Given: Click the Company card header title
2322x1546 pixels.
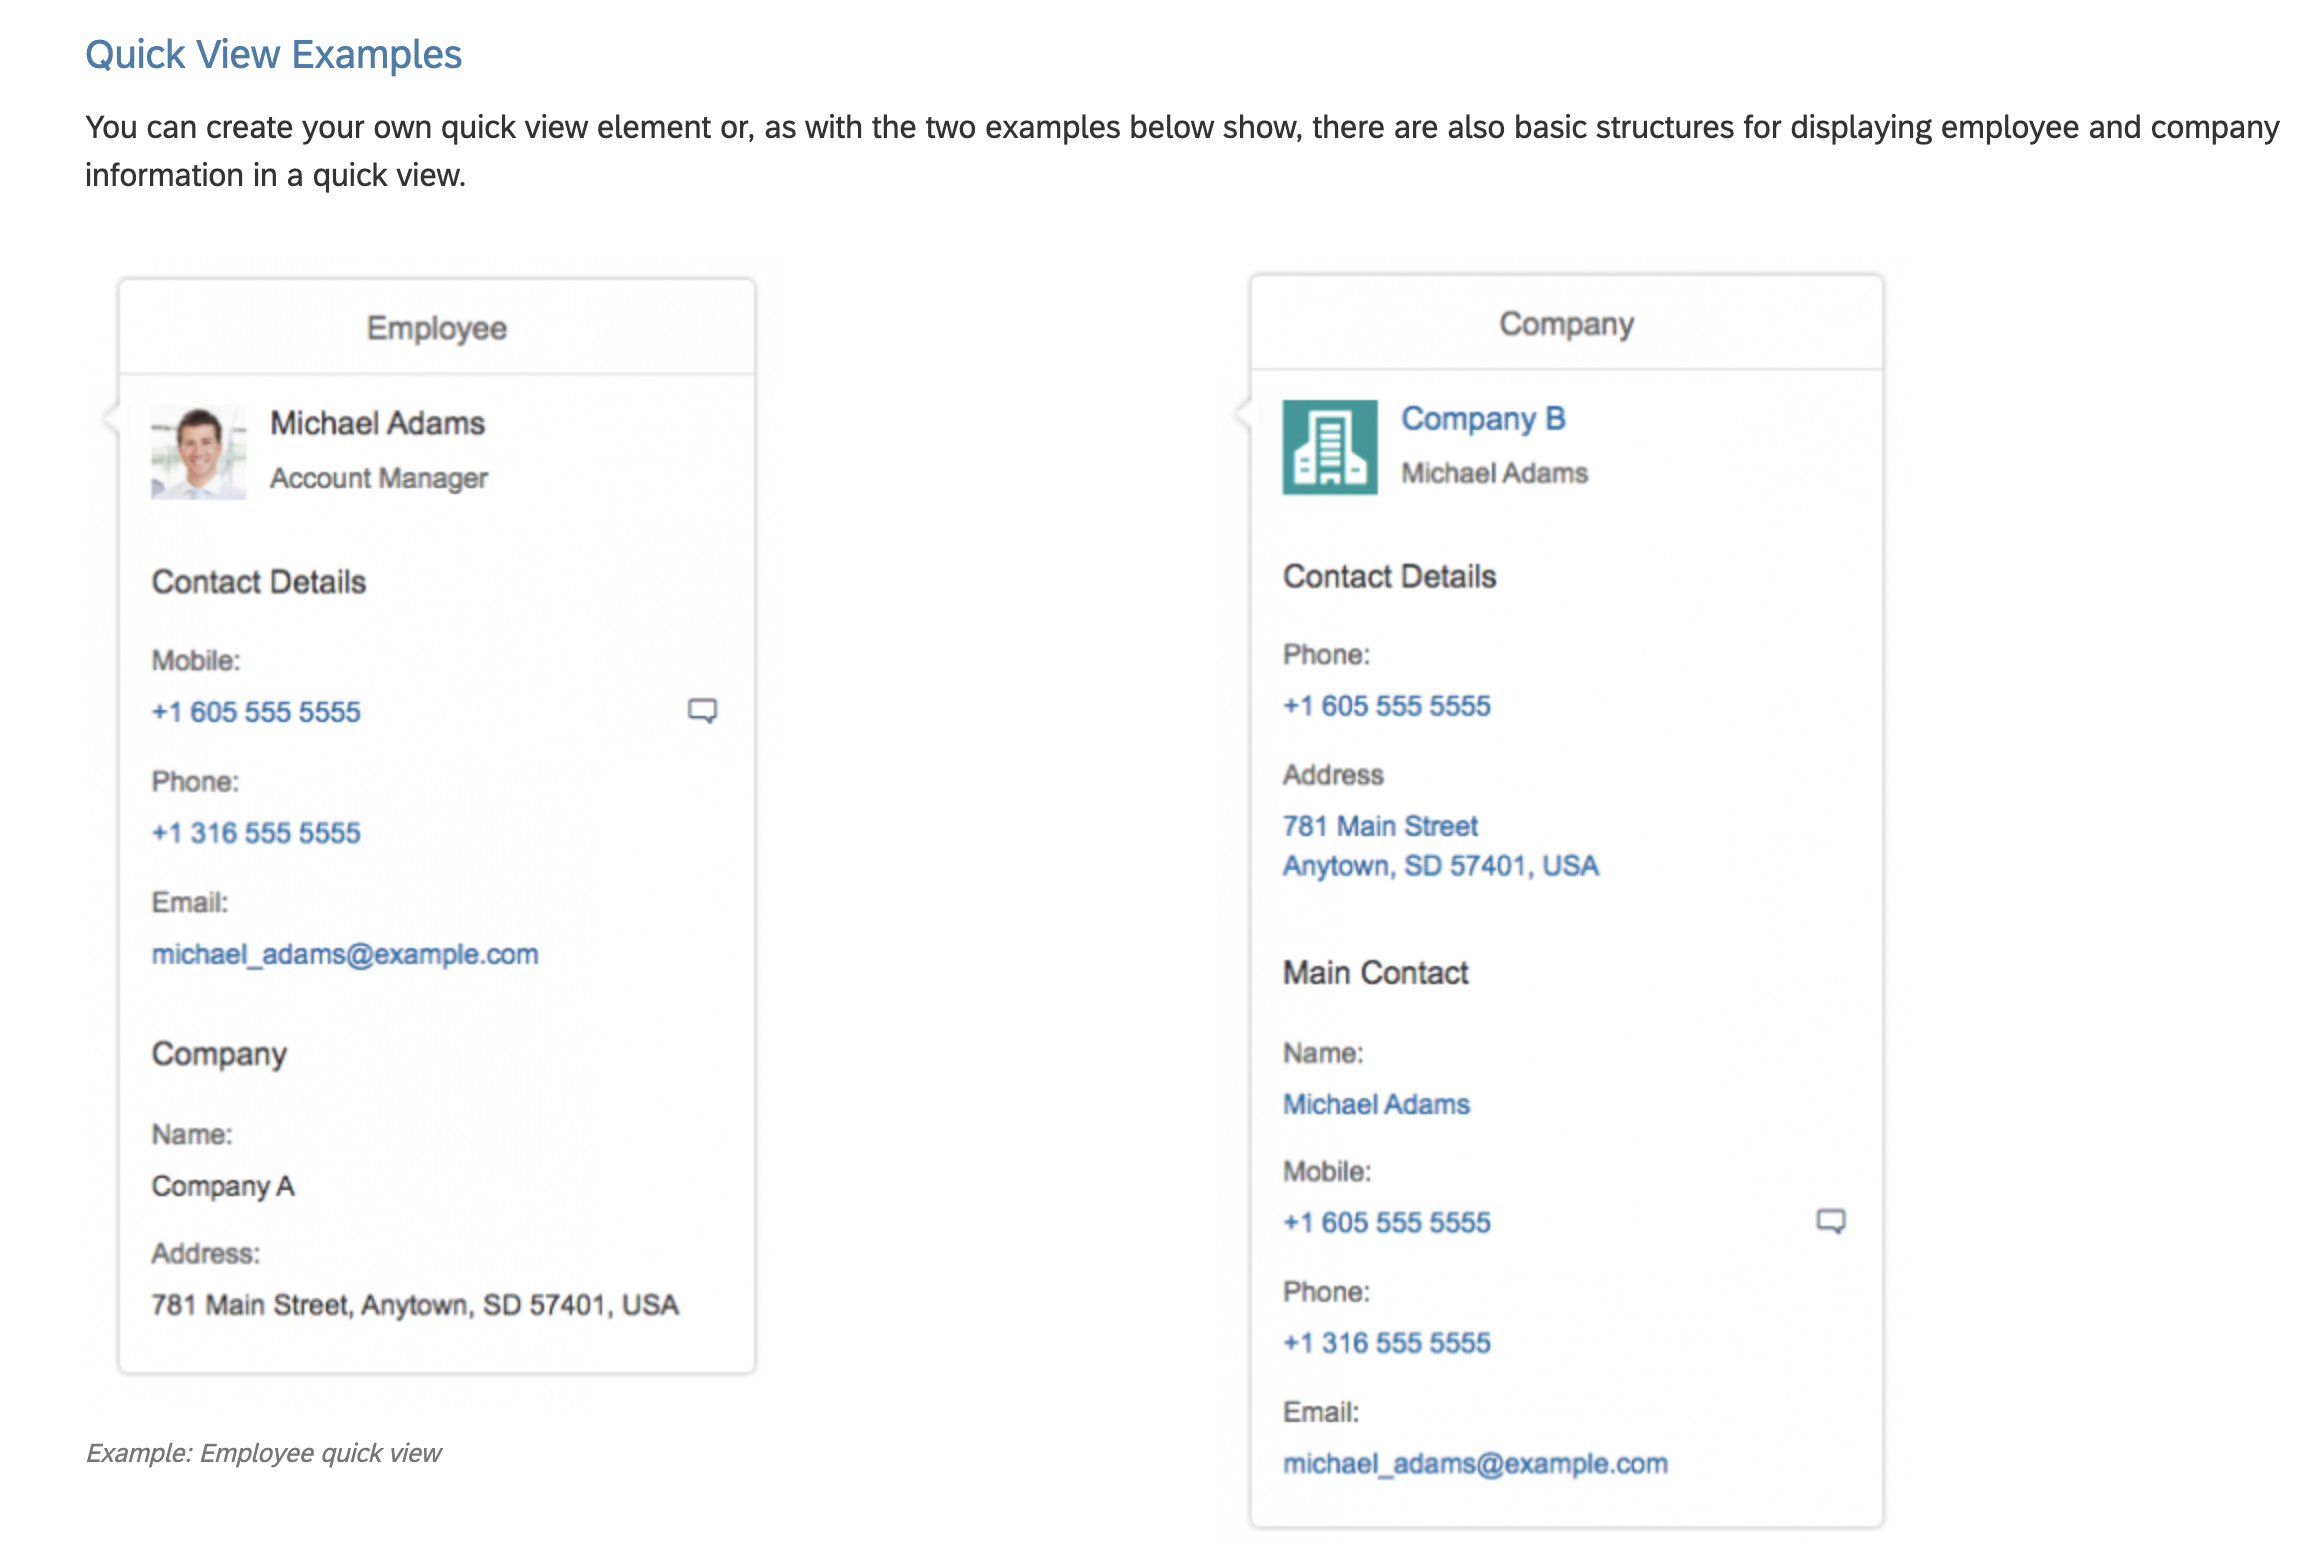Looking at the screenshot, I should 1567,324.
